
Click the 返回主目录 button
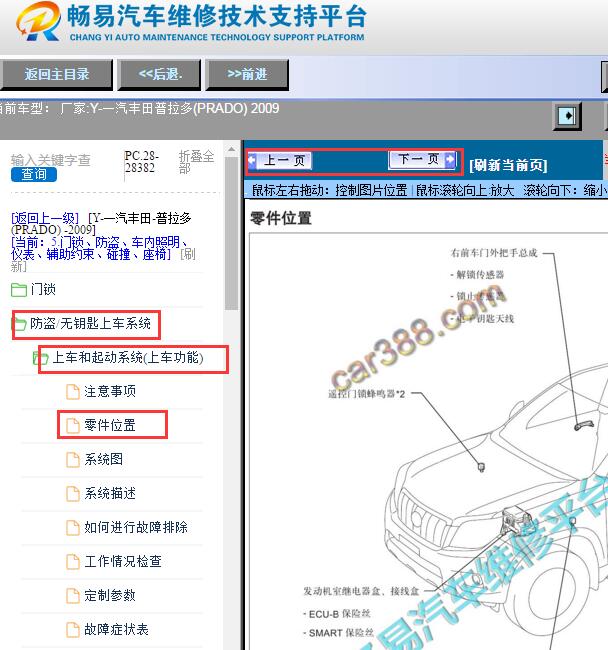point(56,75)
